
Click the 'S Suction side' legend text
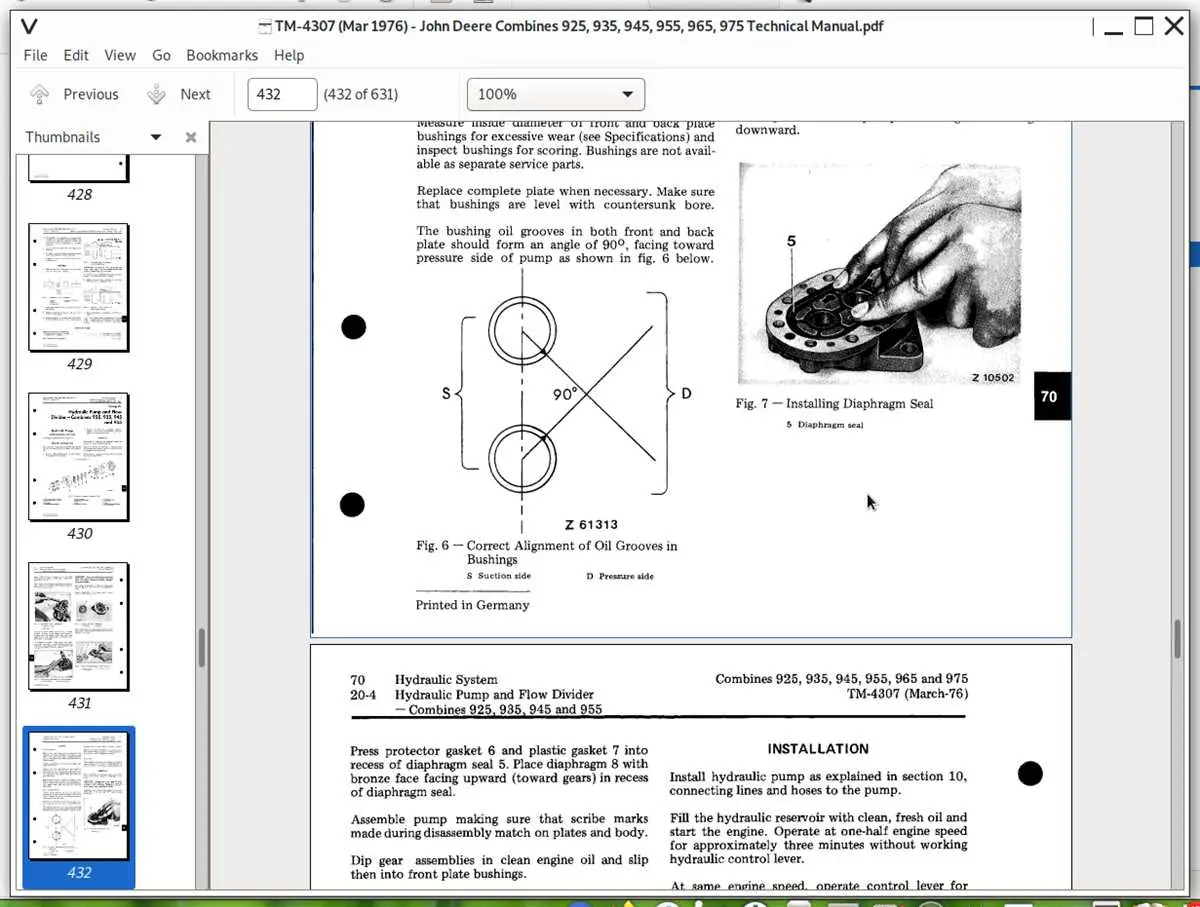[499, 576]
